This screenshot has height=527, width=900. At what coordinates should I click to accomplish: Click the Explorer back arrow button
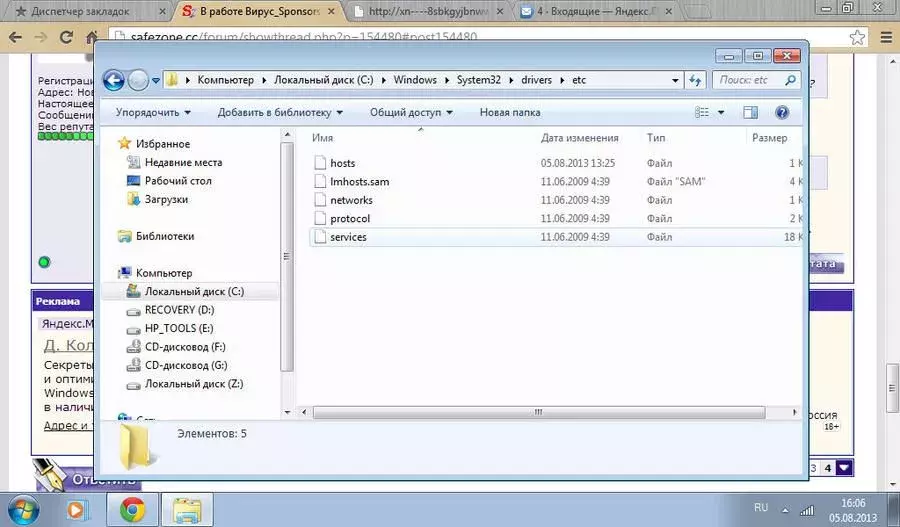[x=114, y=80]
